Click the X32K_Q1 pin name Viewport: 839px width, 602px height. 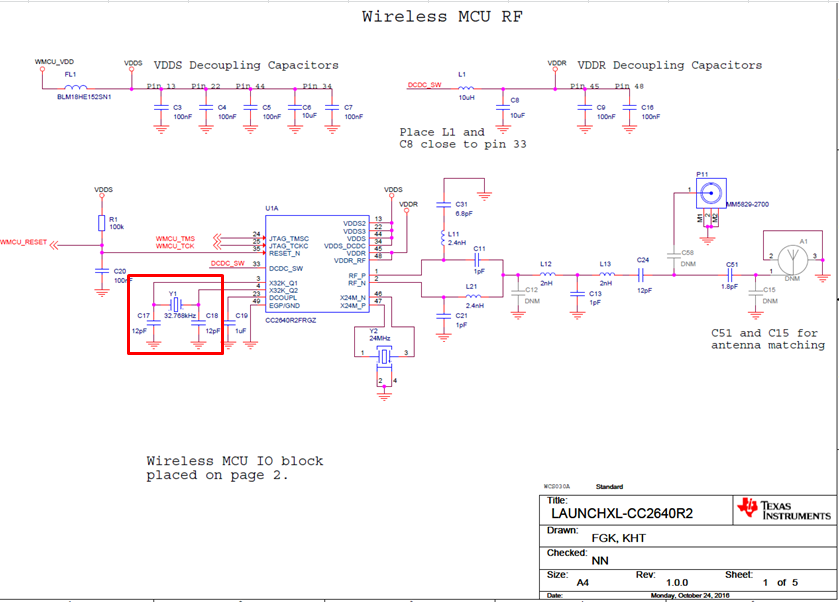pos(283,284)
